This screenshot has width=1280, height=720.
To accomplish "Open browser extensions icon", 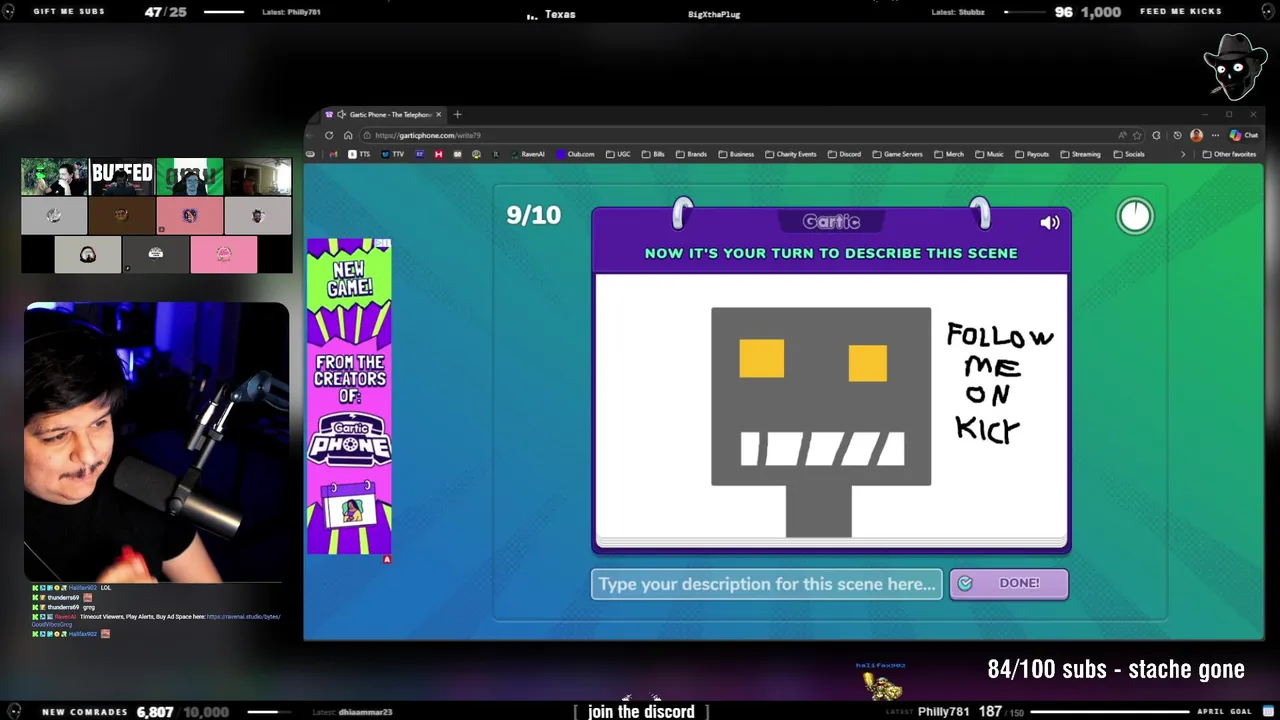I will pos(1157,135).
